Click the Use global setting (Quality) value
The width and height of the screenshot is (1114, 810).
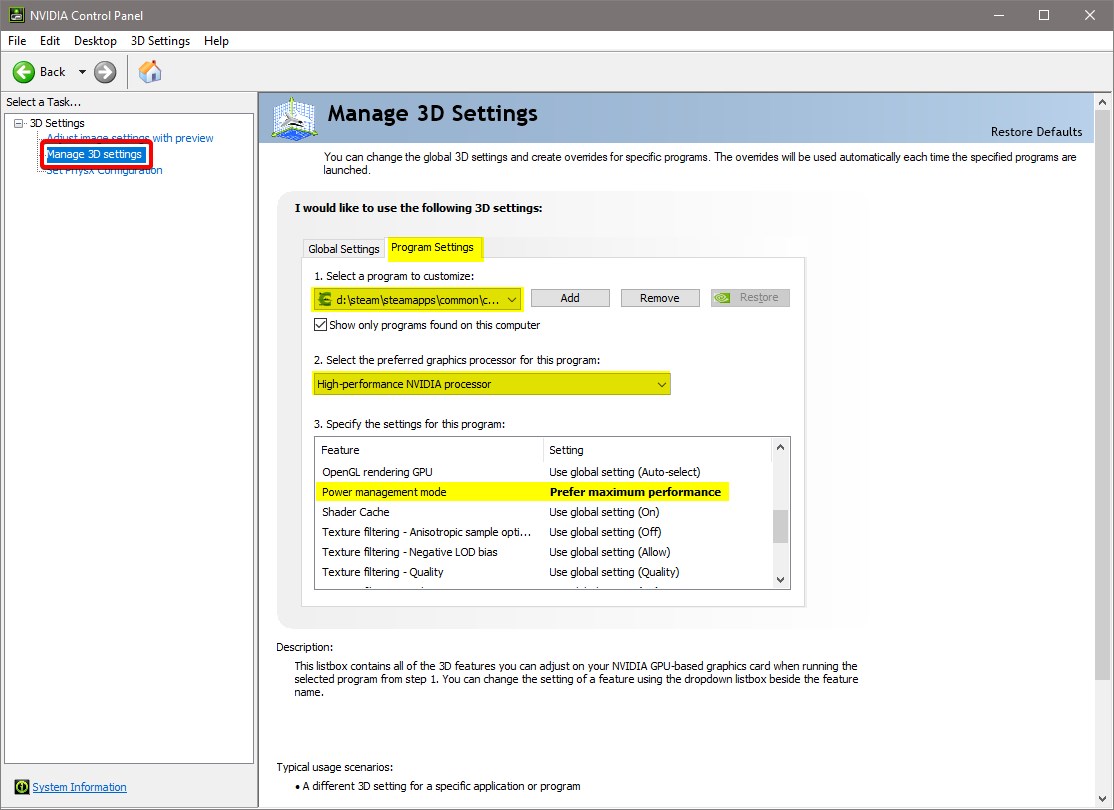(x=614, y=571)
